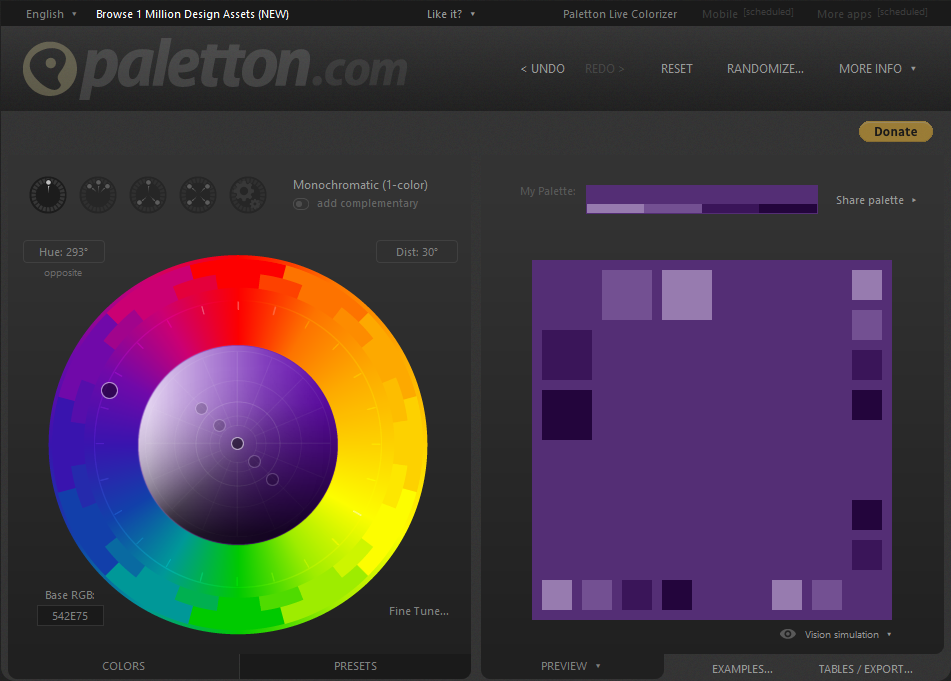Click the More apps [scheduled] link
Screen dimensions: 951x681
pos(872,13)
